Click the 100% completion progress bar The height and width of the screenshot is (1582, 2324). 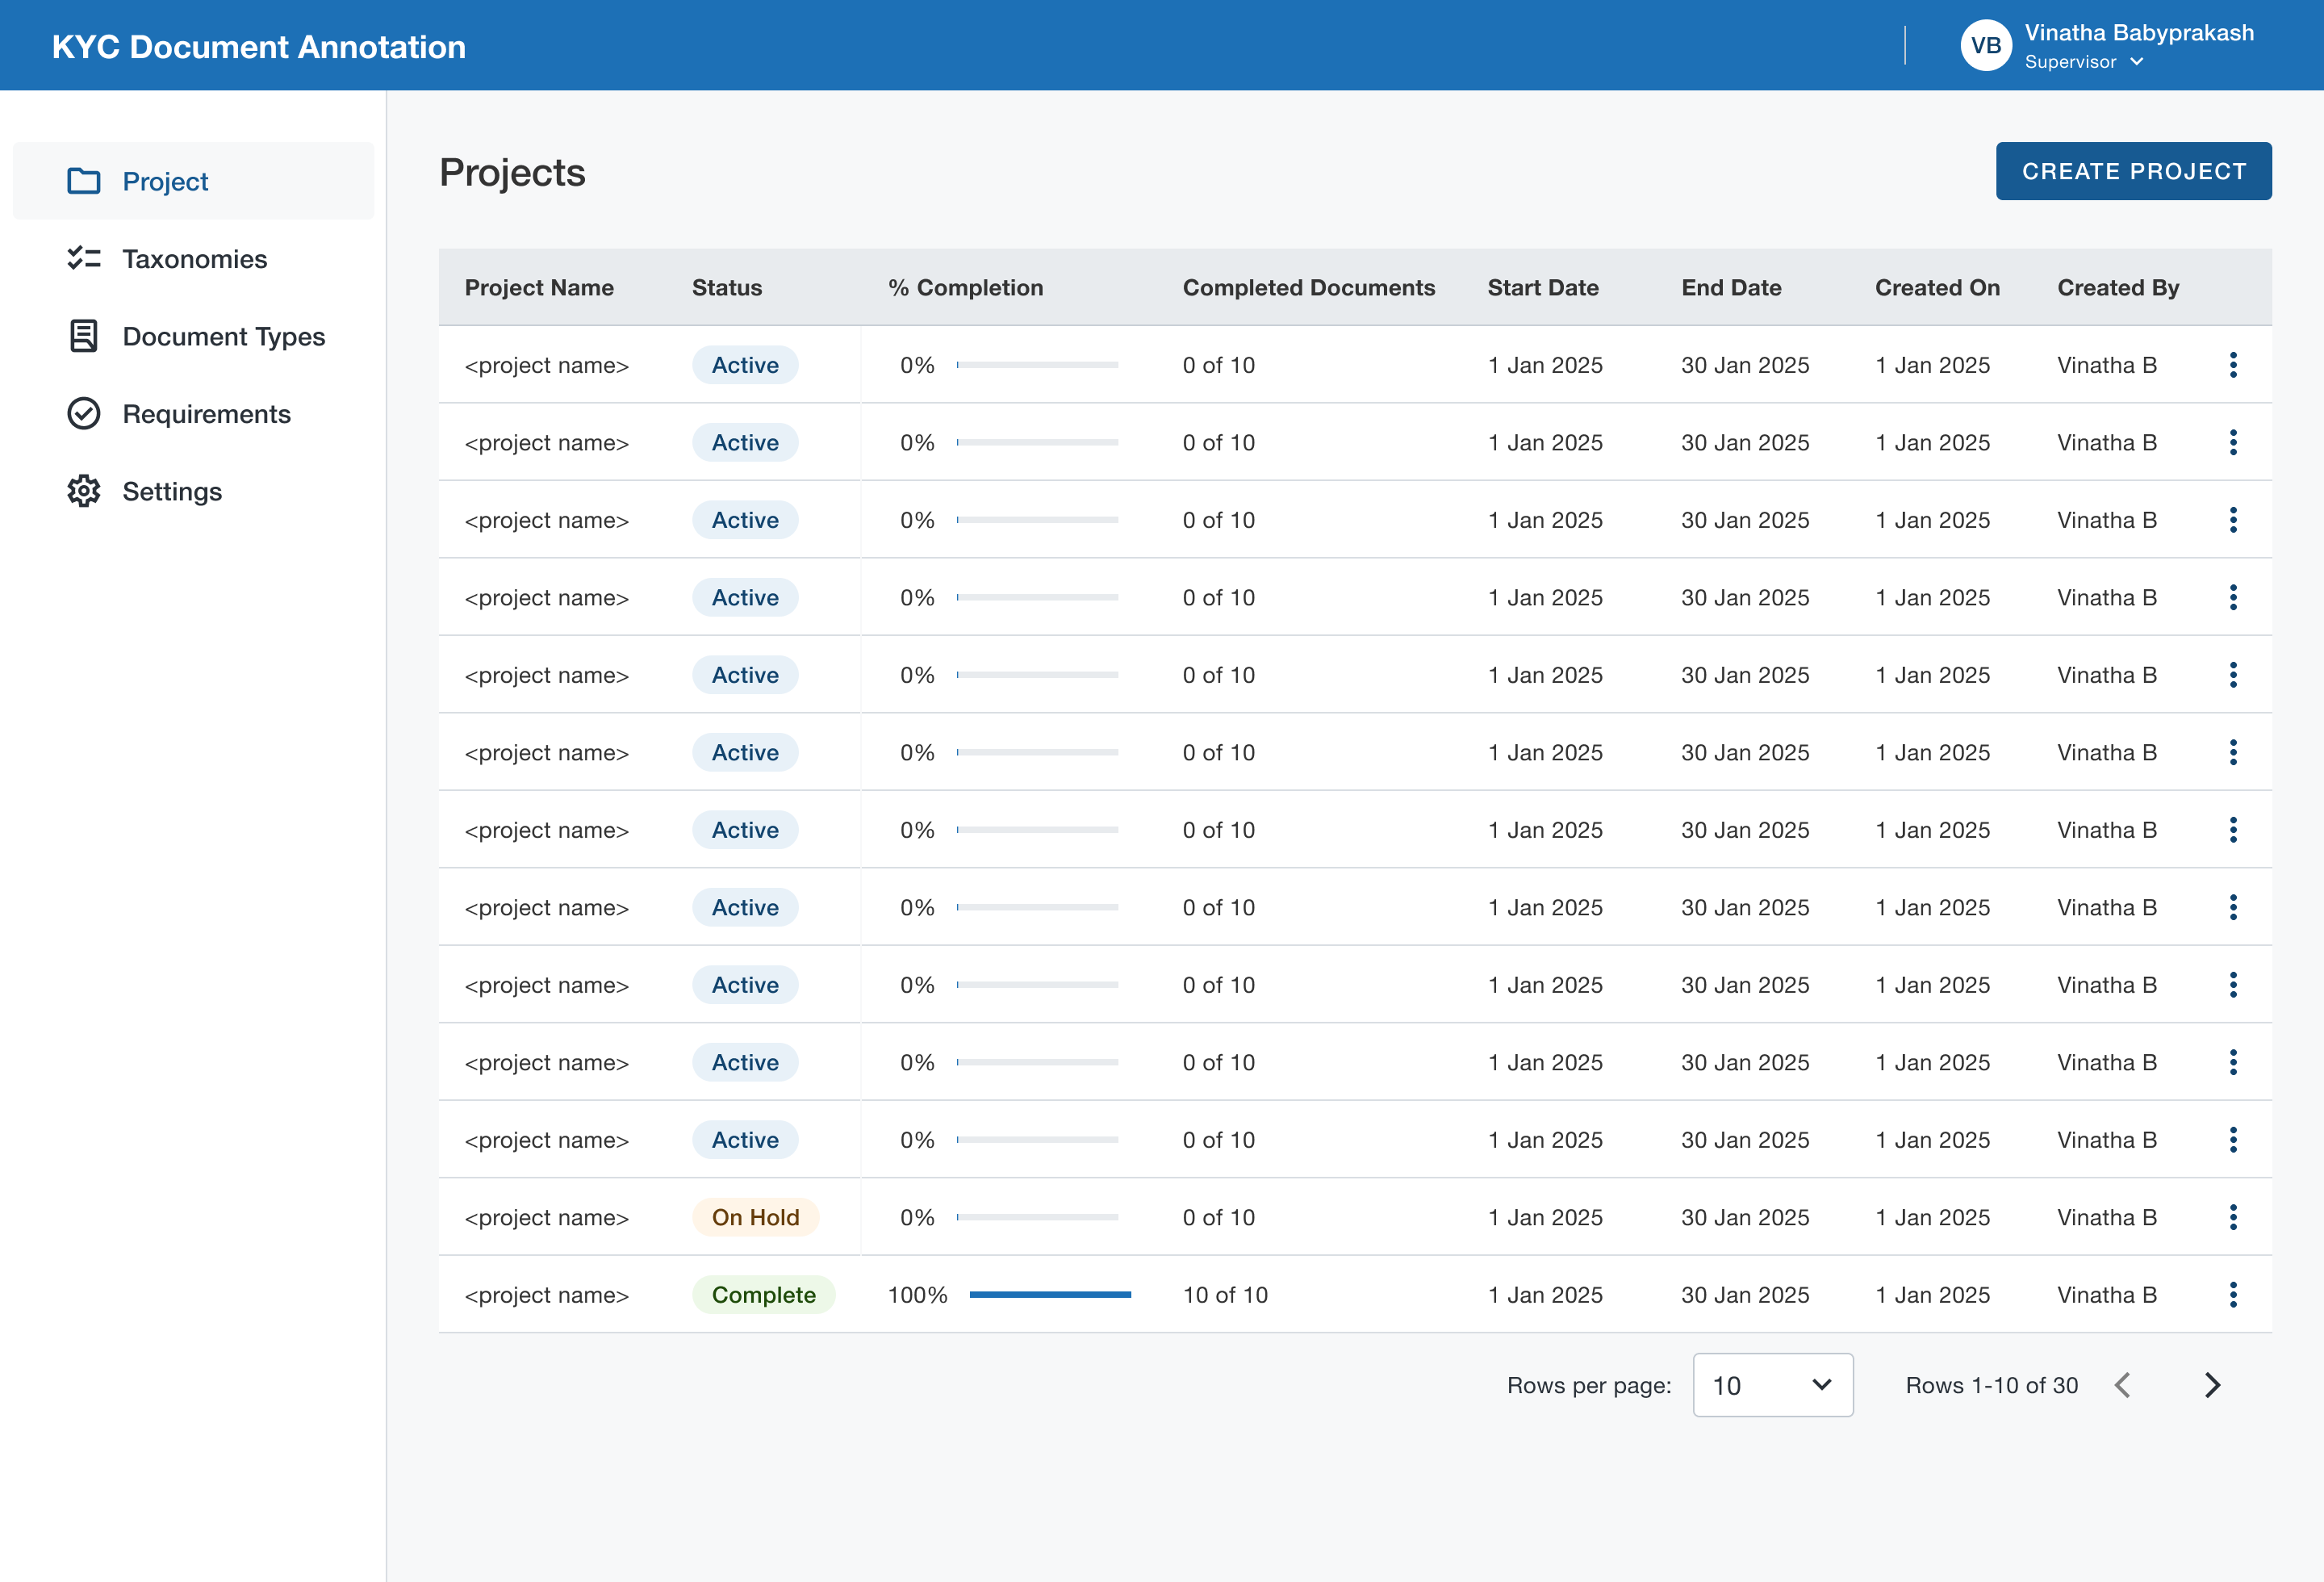click(x=1049, y=1294)
